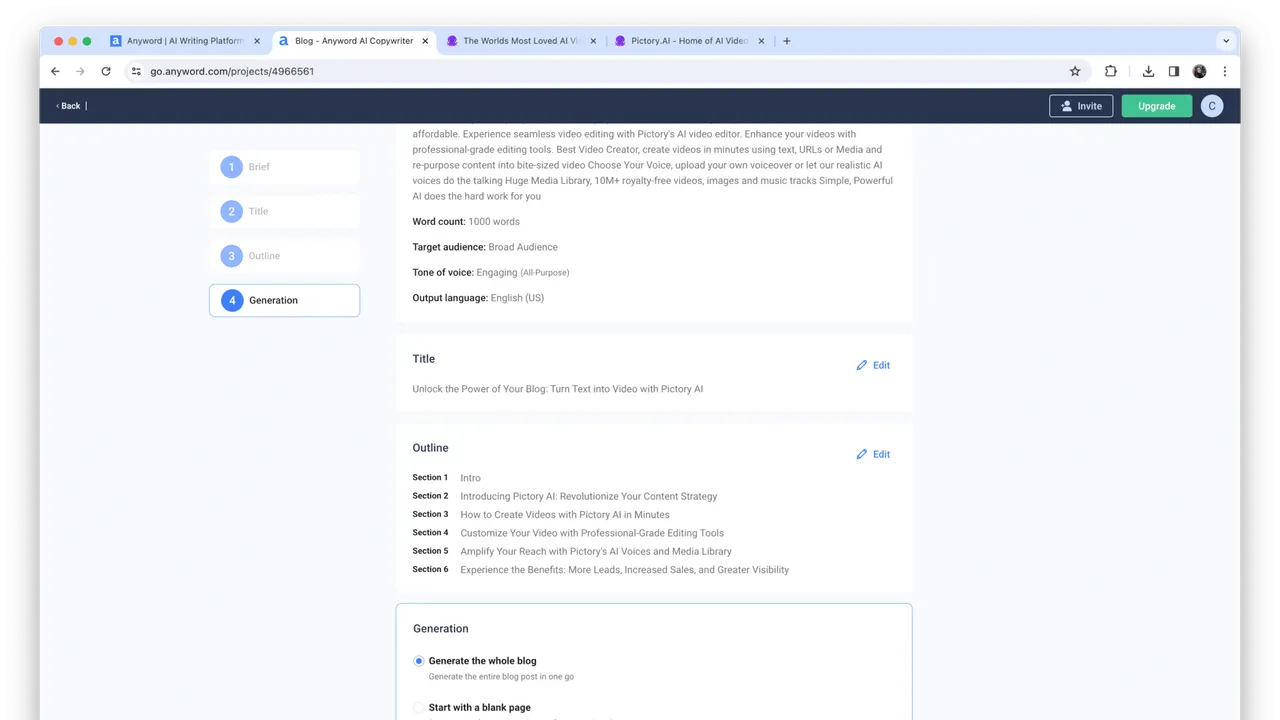Click Section 1 Intro row
Screen dimensions: 1280x720
point(447,478)
